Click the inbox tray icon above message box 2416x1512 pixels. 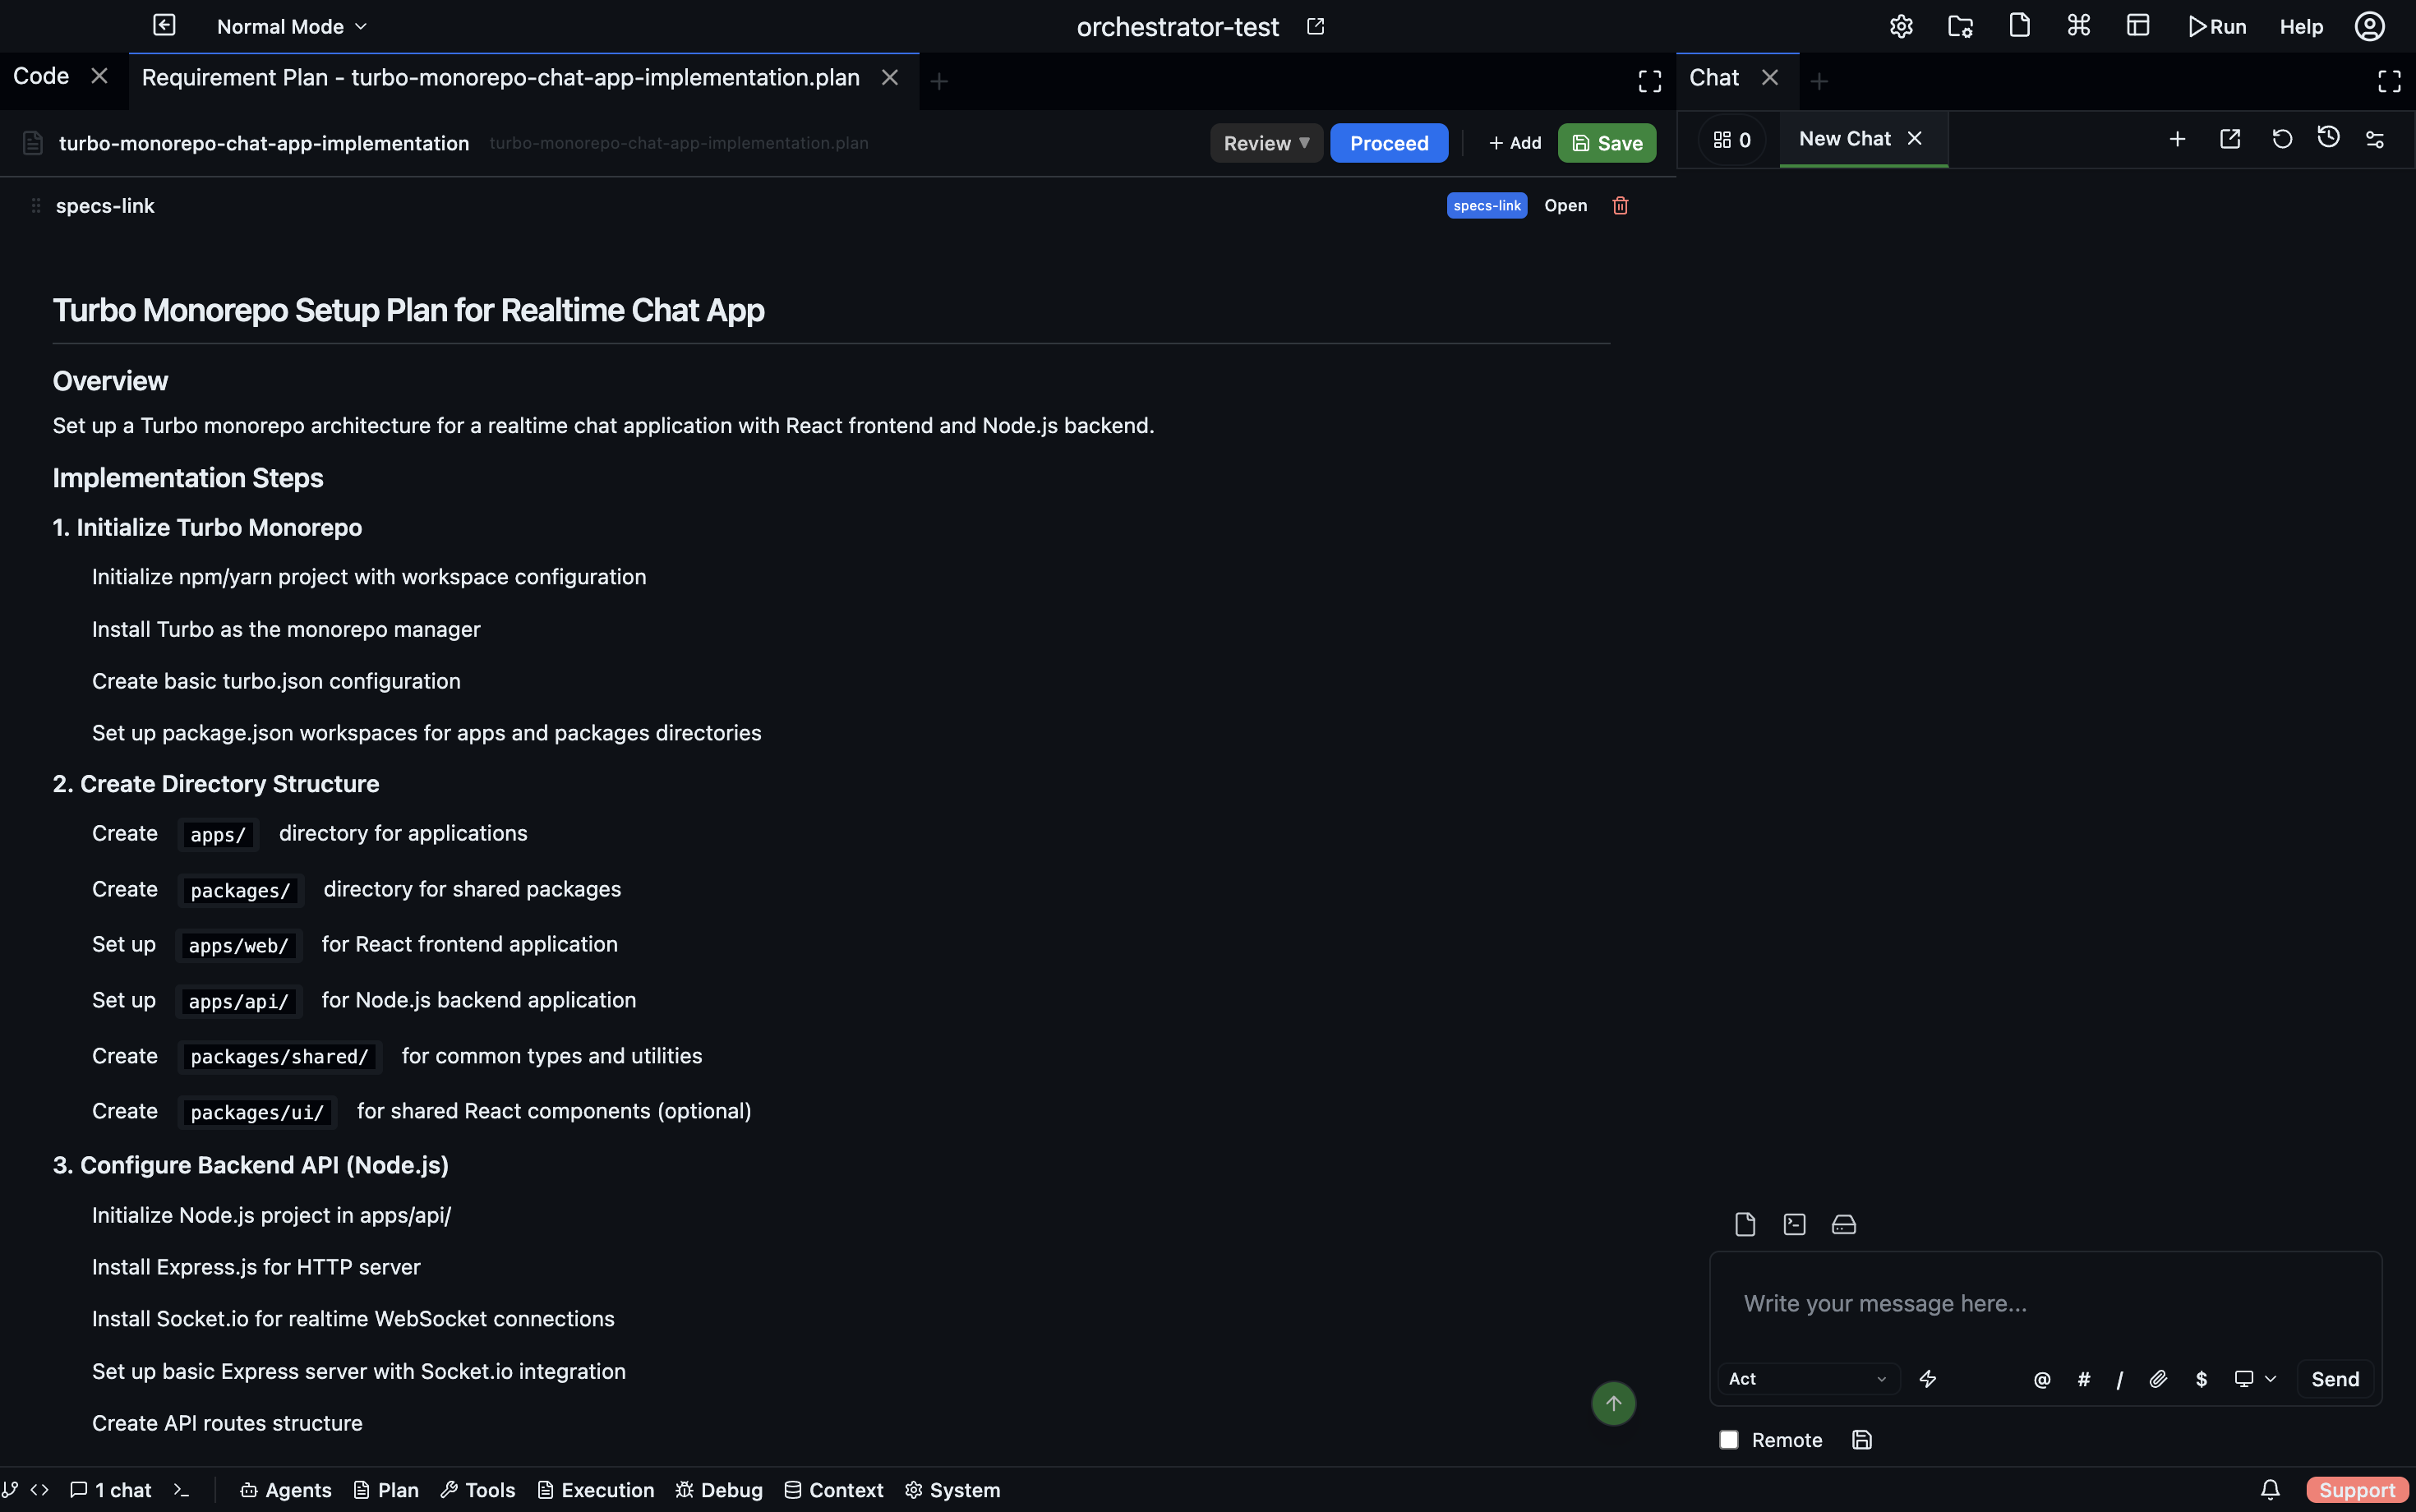click(x=1843, y=1224)
